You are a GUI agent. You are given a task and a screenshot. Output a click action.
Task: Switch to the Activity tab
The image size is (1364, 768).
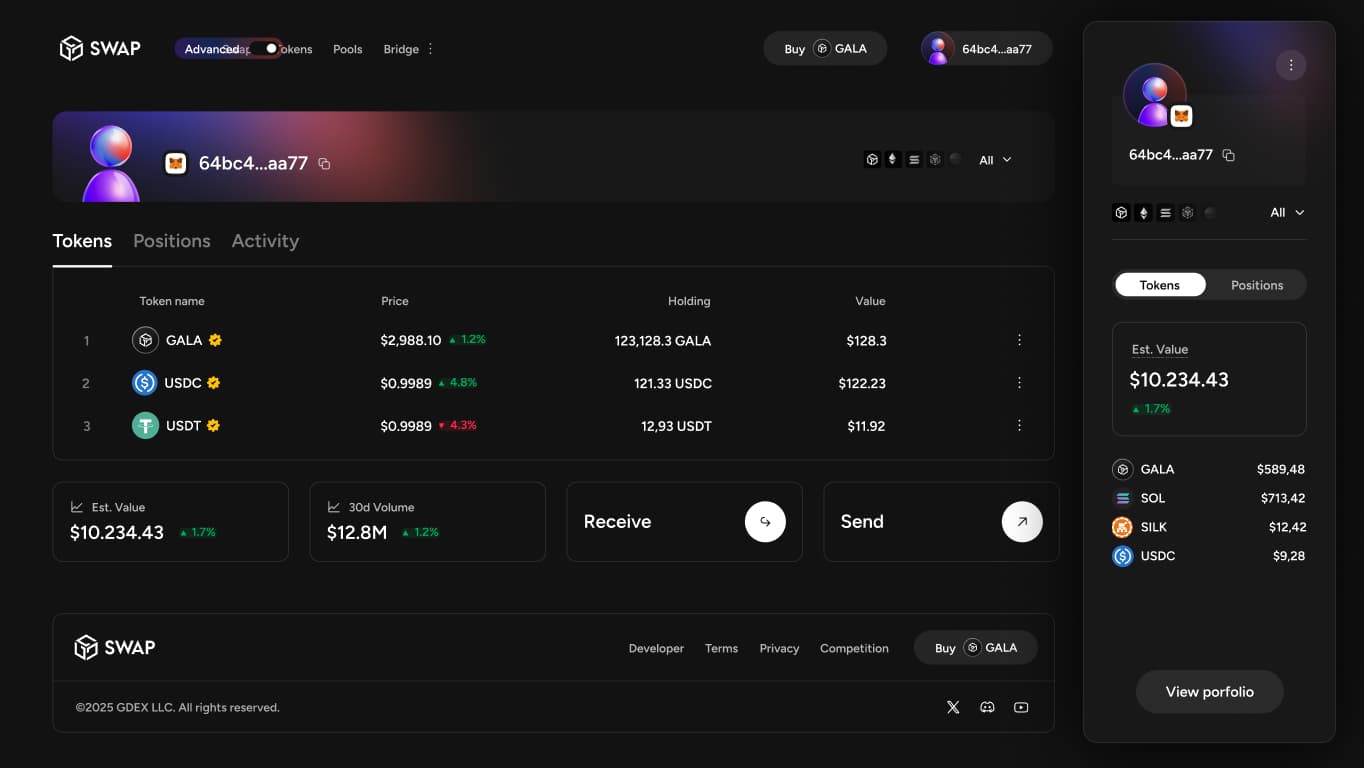pos(265,241)
